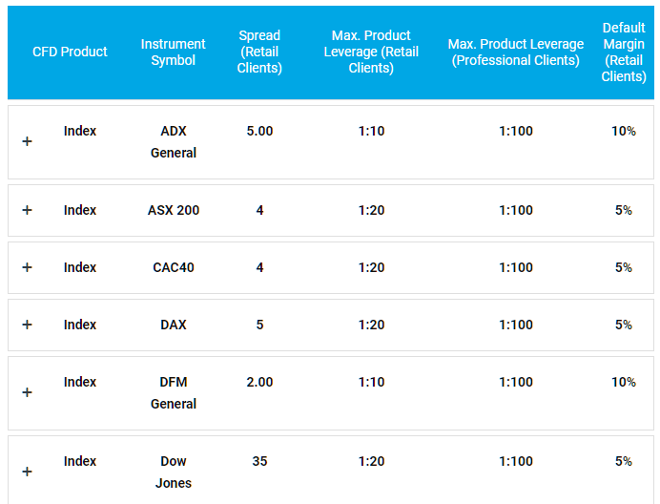660x504 pixels.
Task: Click the DAX instrument symbol
Action: (173, 324)
